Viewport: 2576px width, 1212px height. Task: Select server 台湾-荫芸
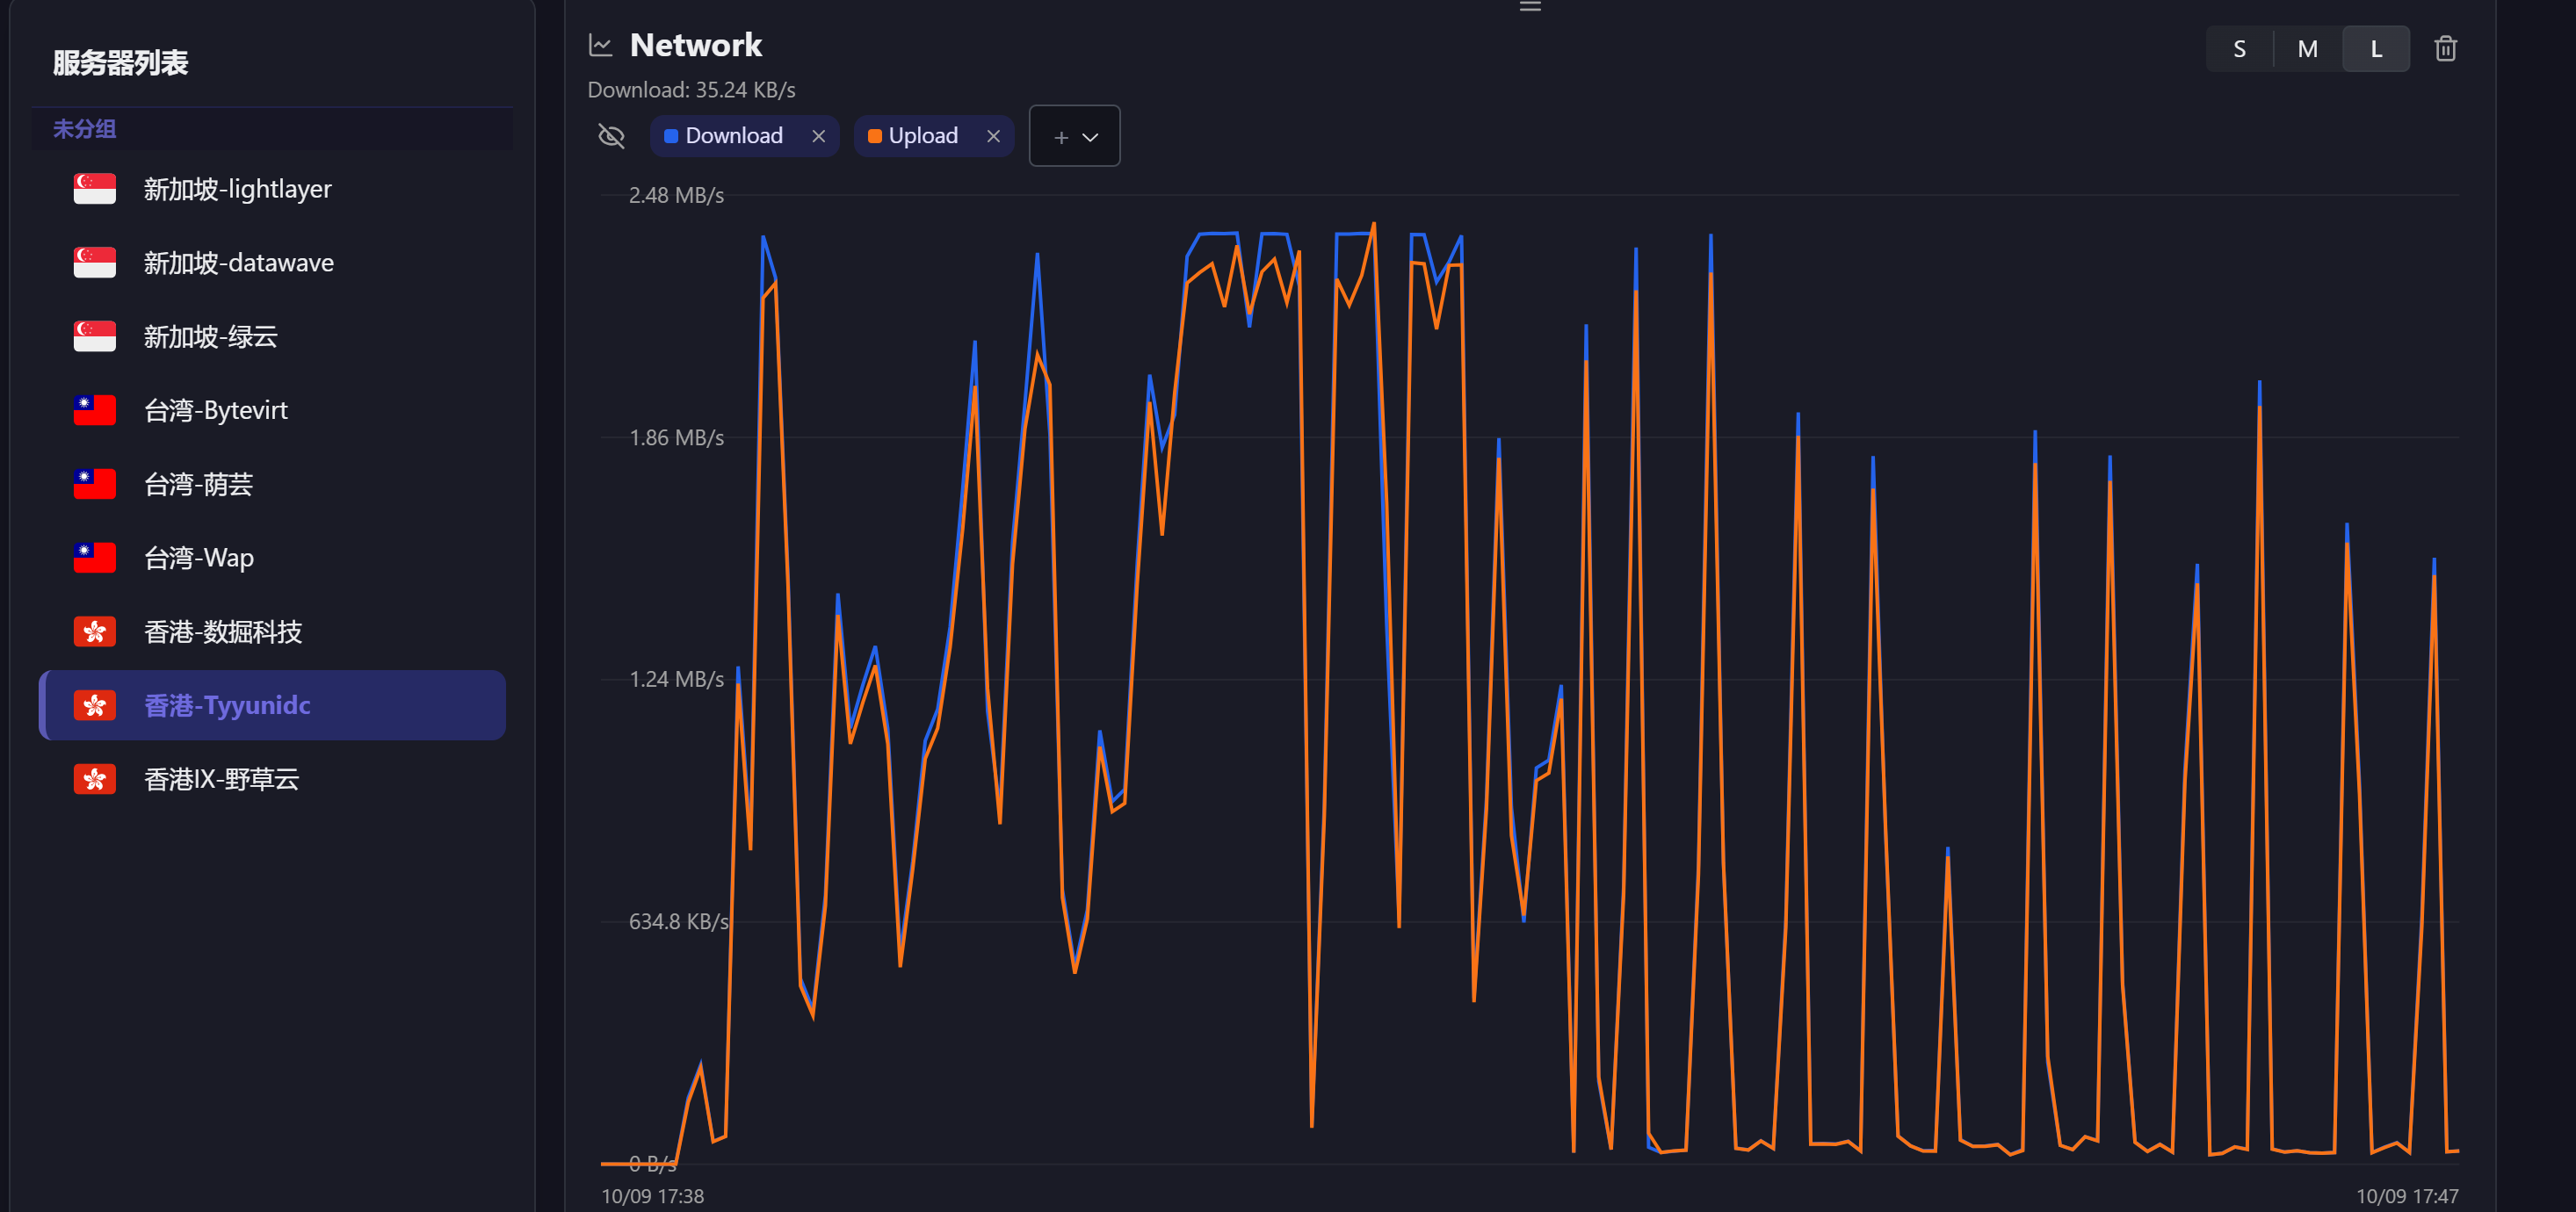pos(272,484)
